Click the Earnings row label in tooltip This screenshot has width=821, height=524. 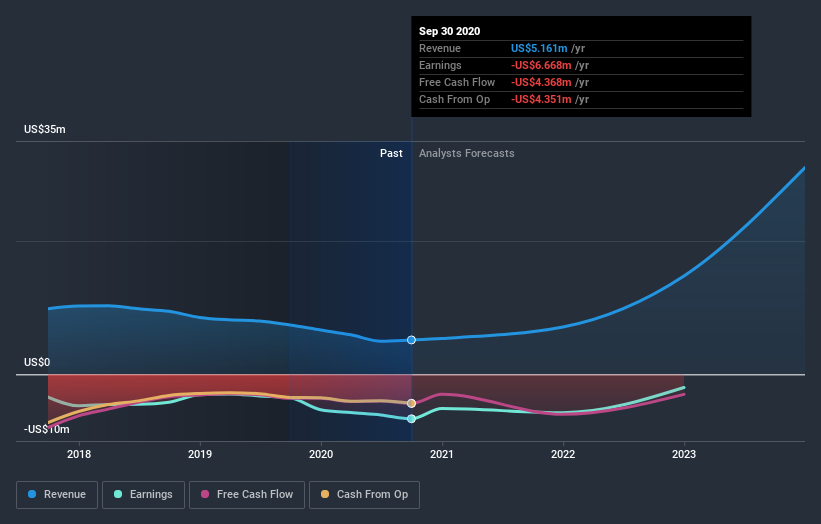[440, 65]
